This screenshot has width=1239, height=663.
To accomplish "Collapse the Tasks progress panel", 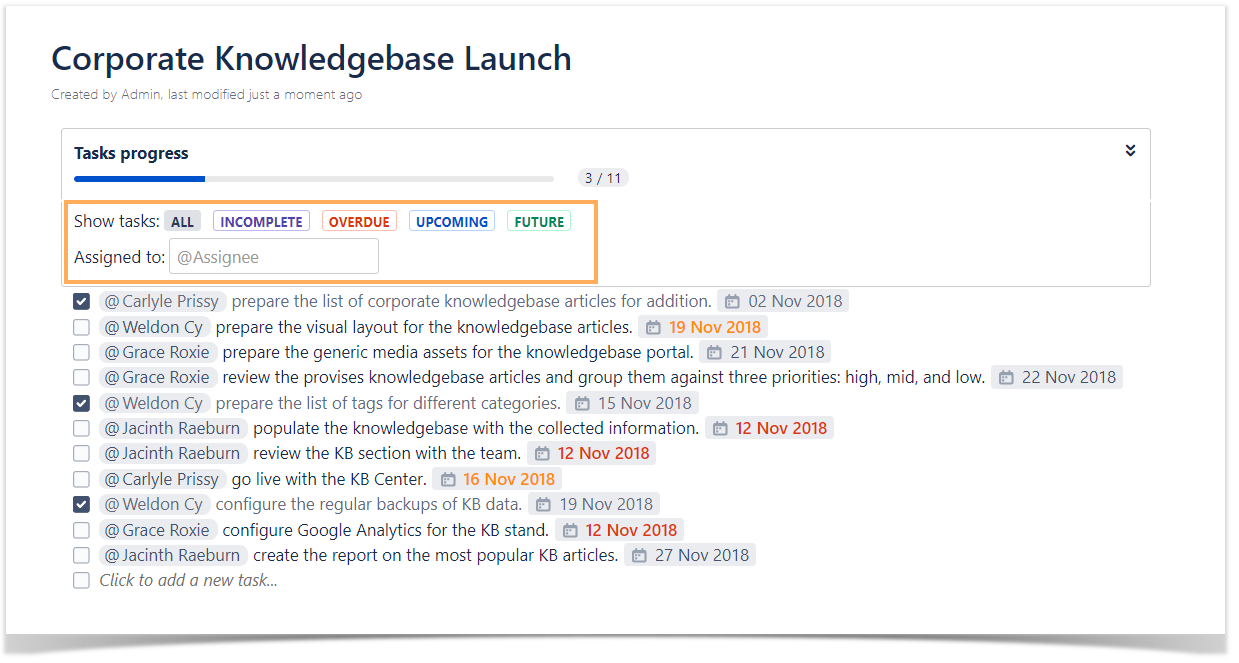I will [x=1130, y=150].
